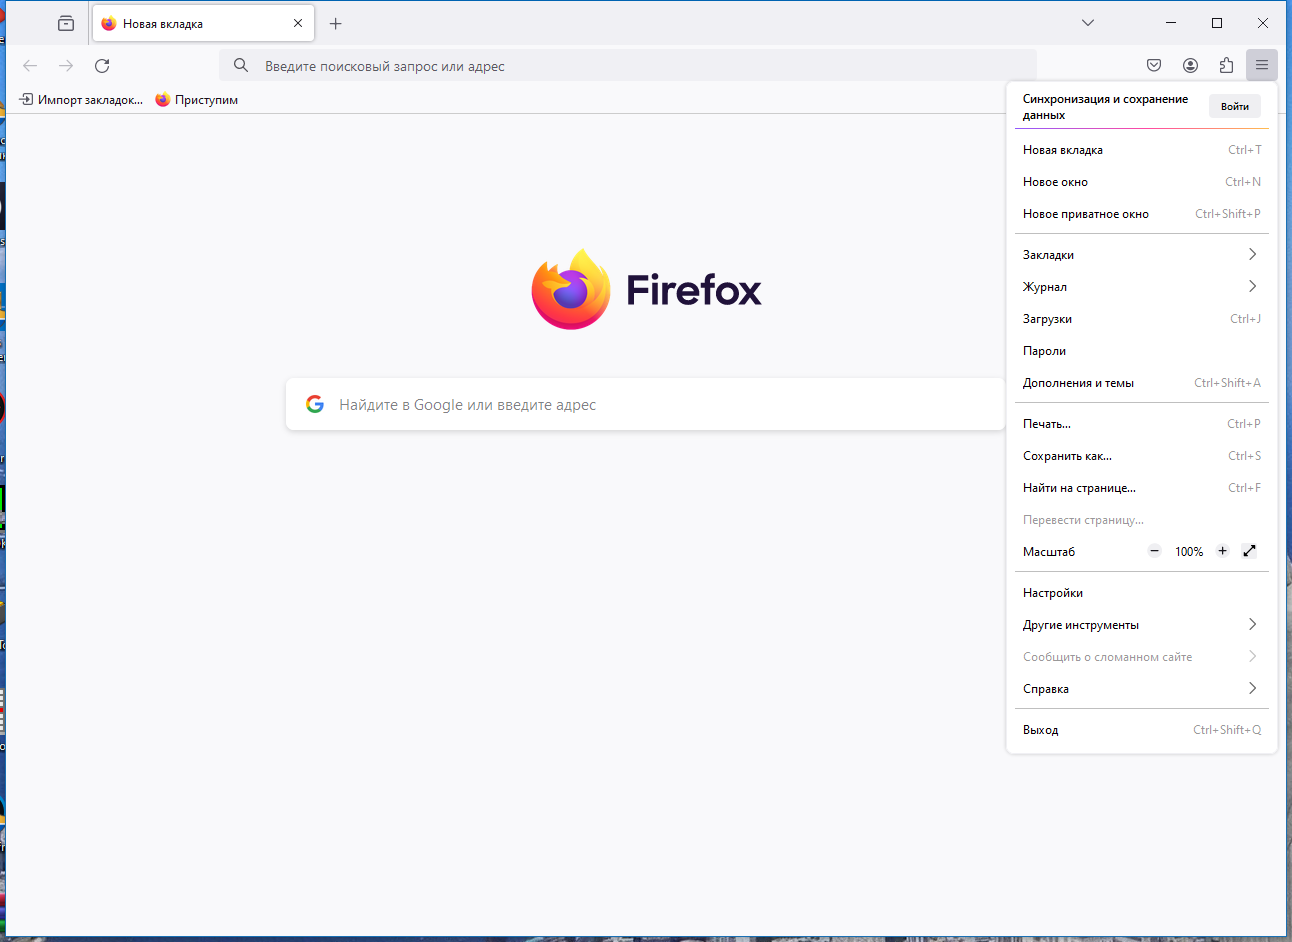Expand the Справка submenu
Viewport: 1292px width, 942px height.
tap(1142, 689)
